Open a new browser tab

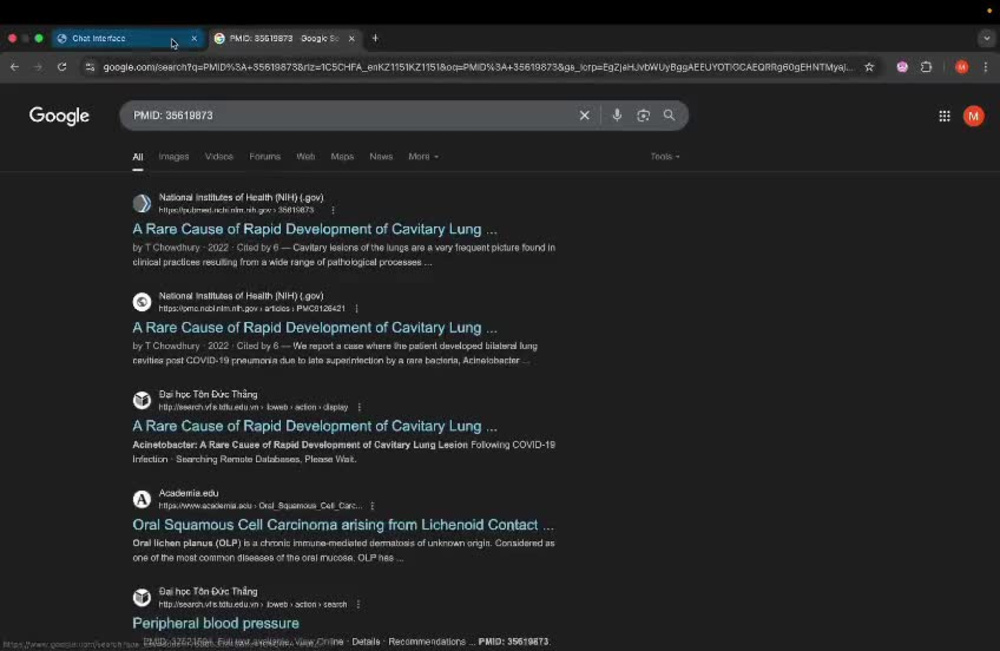pyautogui.click(x=375, y=38)
